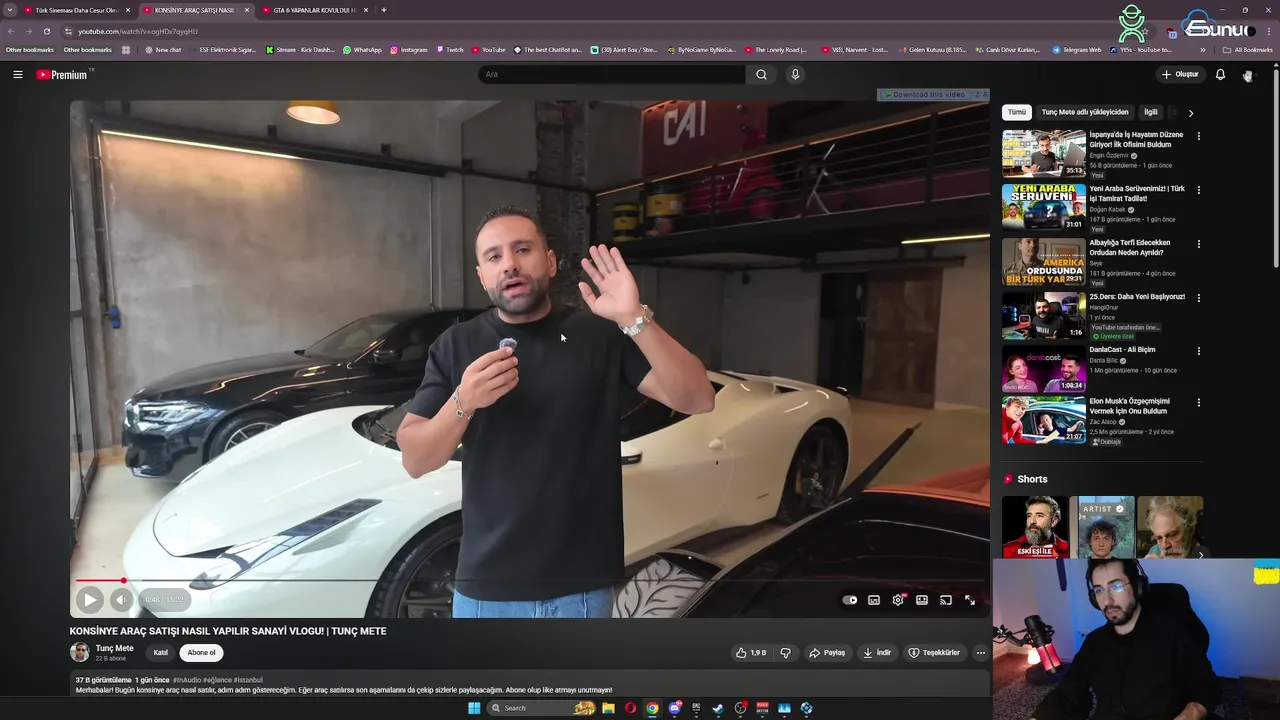The height and width of the screenshot is (720, 1280).
Task: Mute the video volume
Action: (121, 600)
